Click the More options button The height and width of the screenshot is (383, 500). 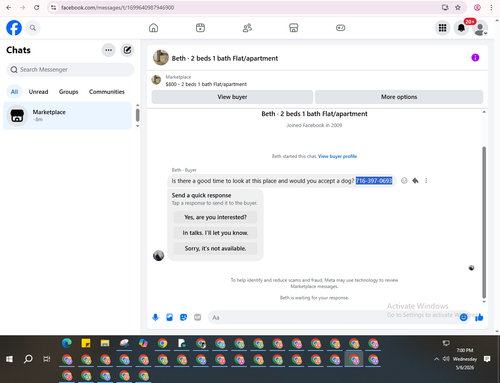tap(399, 97)
